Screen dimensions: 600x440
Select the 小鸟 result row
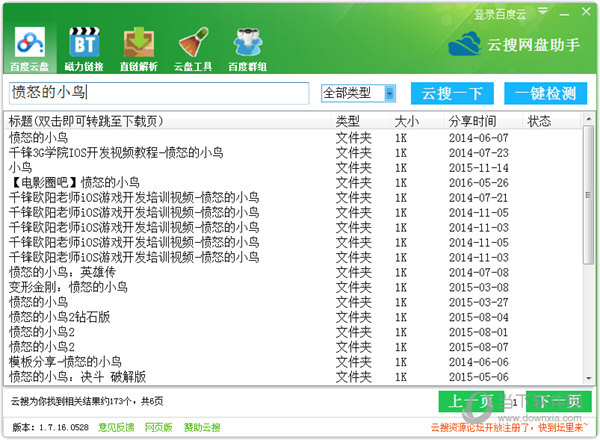293,167
